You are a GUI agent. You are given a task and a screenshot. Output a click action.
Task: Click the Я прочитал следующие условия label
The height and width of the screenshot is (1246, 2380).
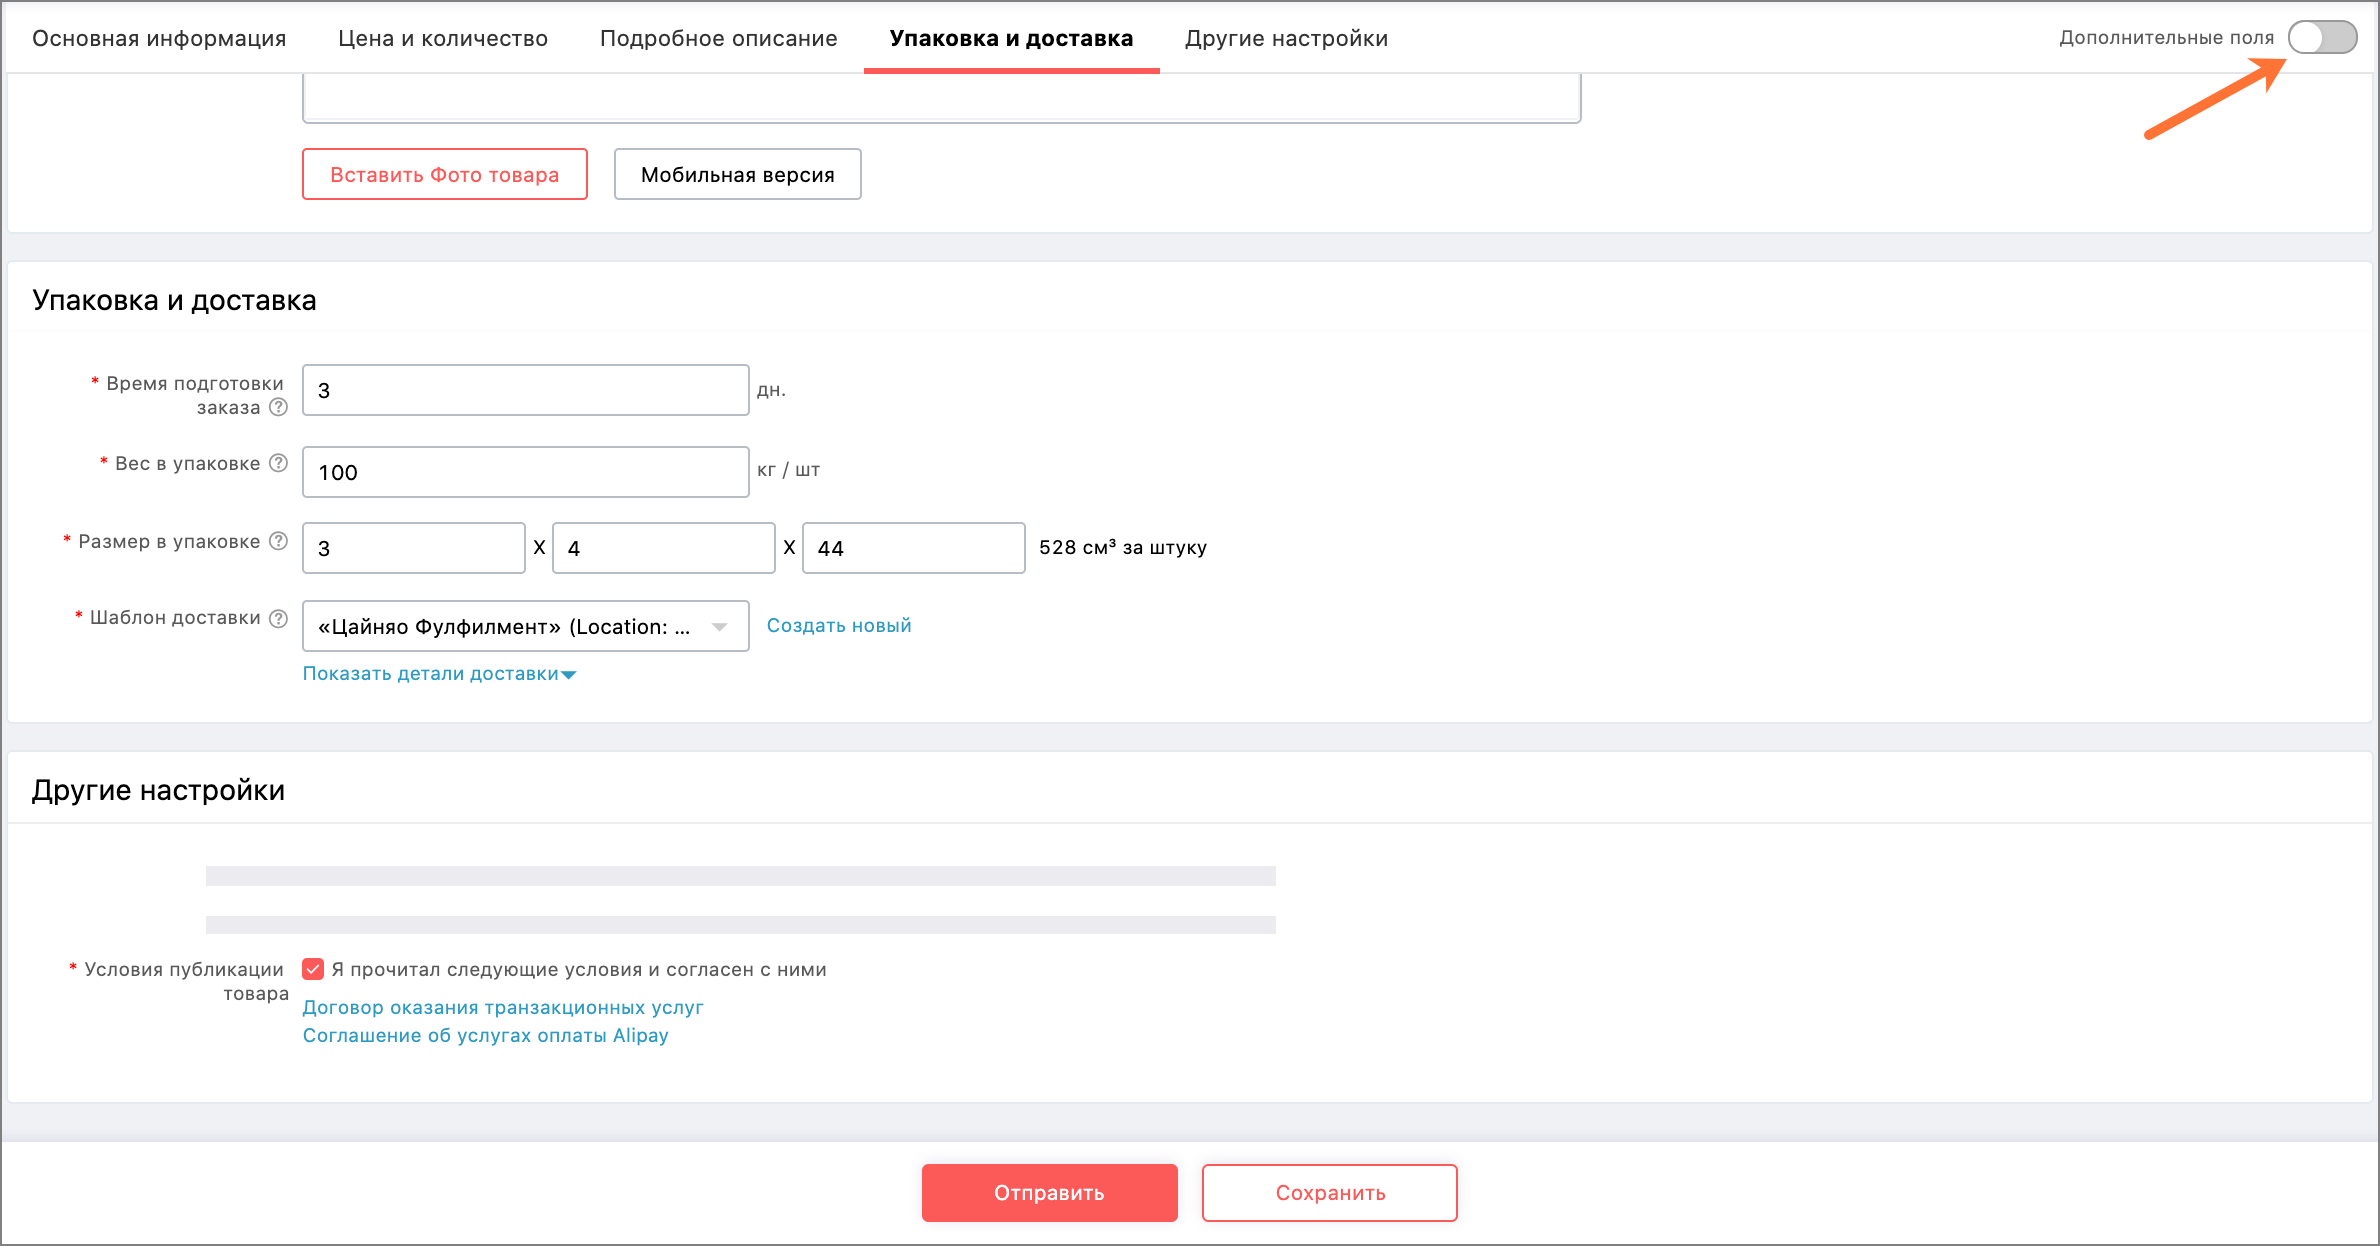[x=579, y=969]
